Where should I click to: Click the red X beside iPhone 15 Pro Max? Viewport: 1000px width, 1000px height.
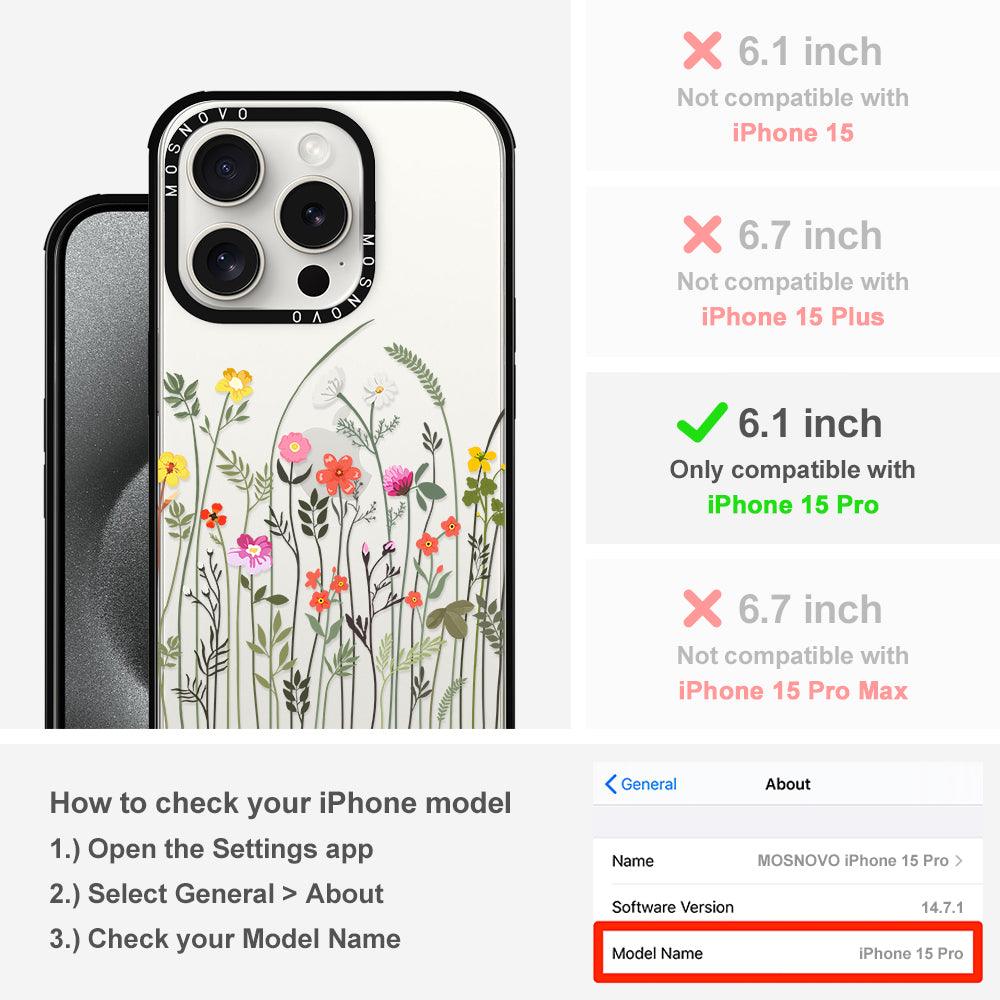coord(702,608)
